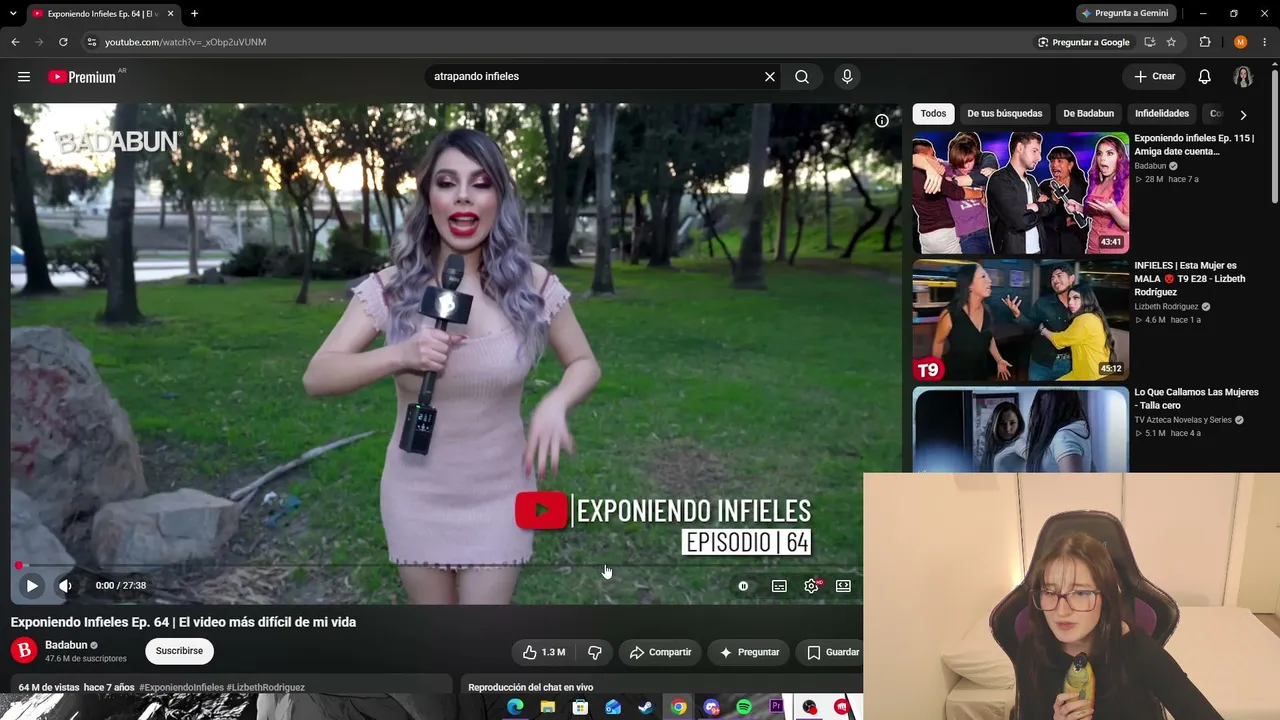The image size is (1280, 720).
Task: Select the Todos filter chip
Action: [x=933, y=114]
